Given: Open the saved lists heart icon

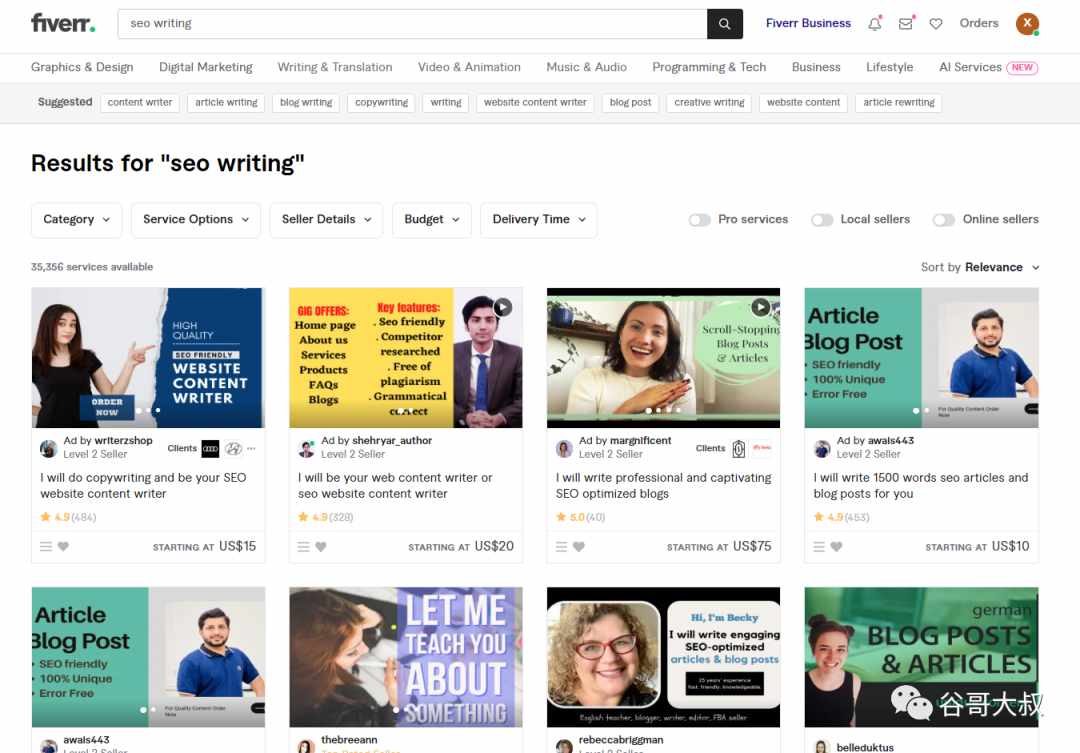Looking at the screenshot, I should pos(935,23).
